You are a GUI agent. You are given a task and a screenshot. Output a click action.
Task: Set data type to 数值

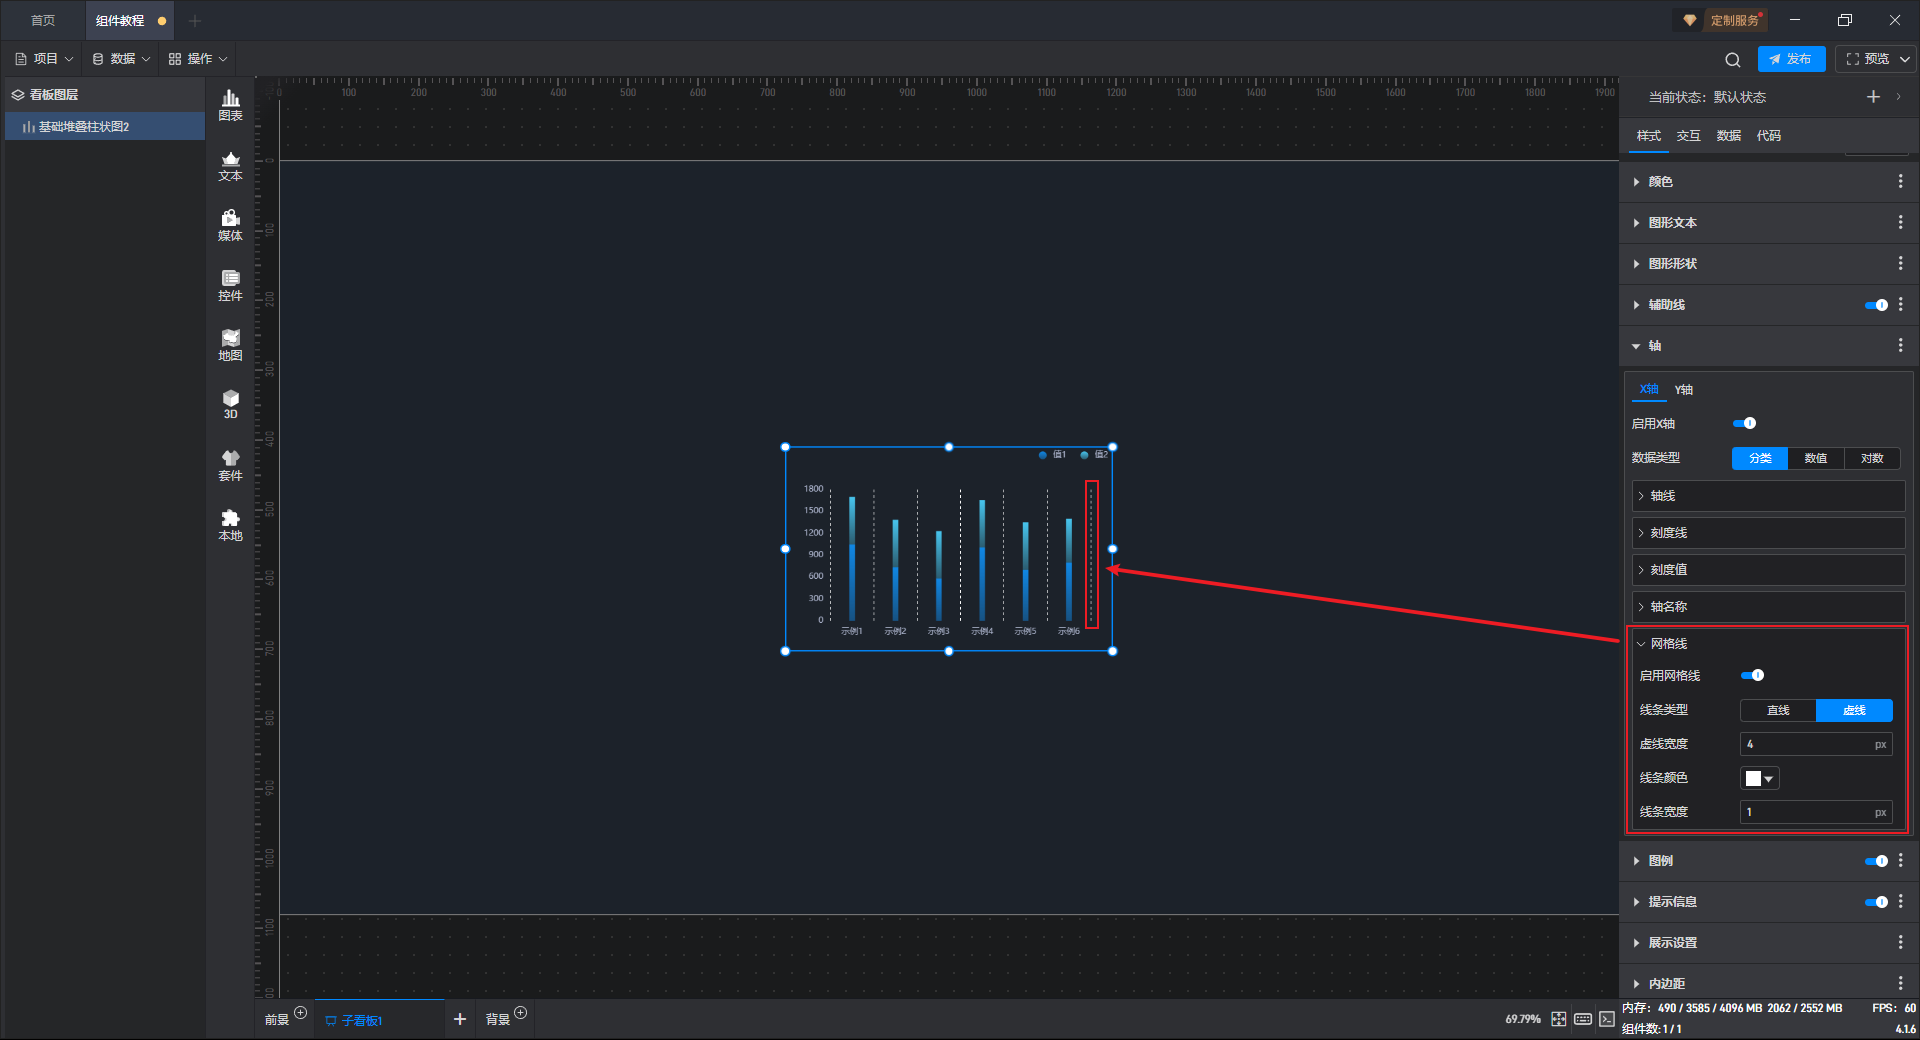[1816, 458]
